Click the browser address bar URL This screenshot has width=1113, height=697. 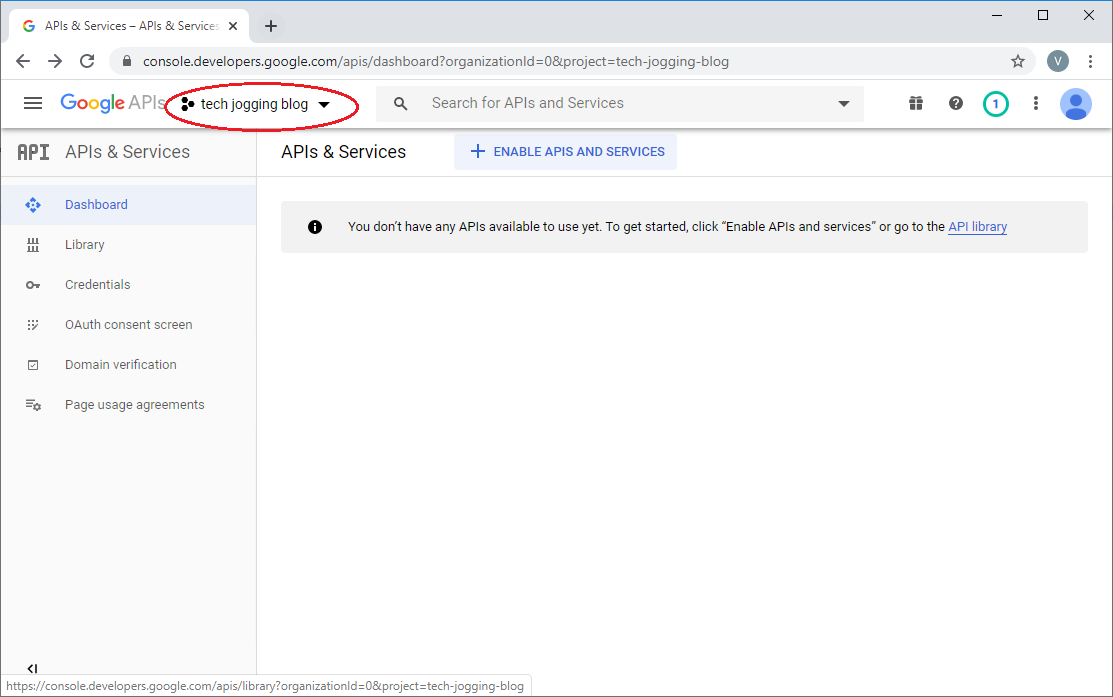pyautogui.click(x=436, y=62)
